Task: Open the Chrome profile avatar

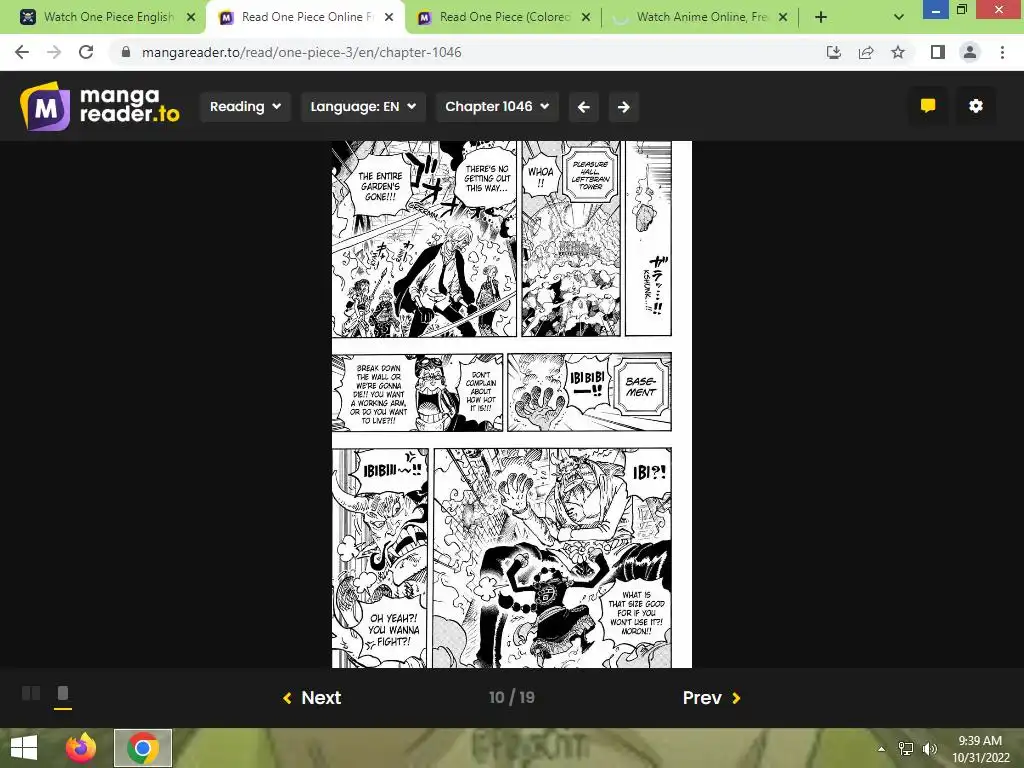Action: (x=970, y=52)
